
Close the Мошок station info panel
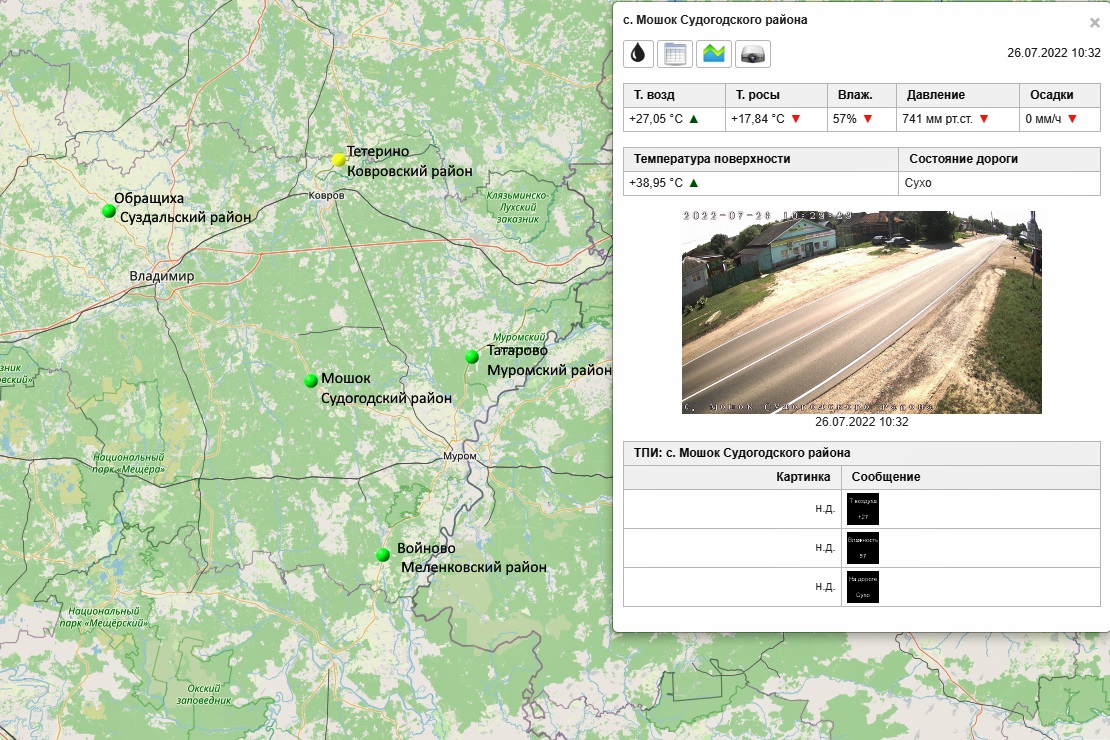1094,22
